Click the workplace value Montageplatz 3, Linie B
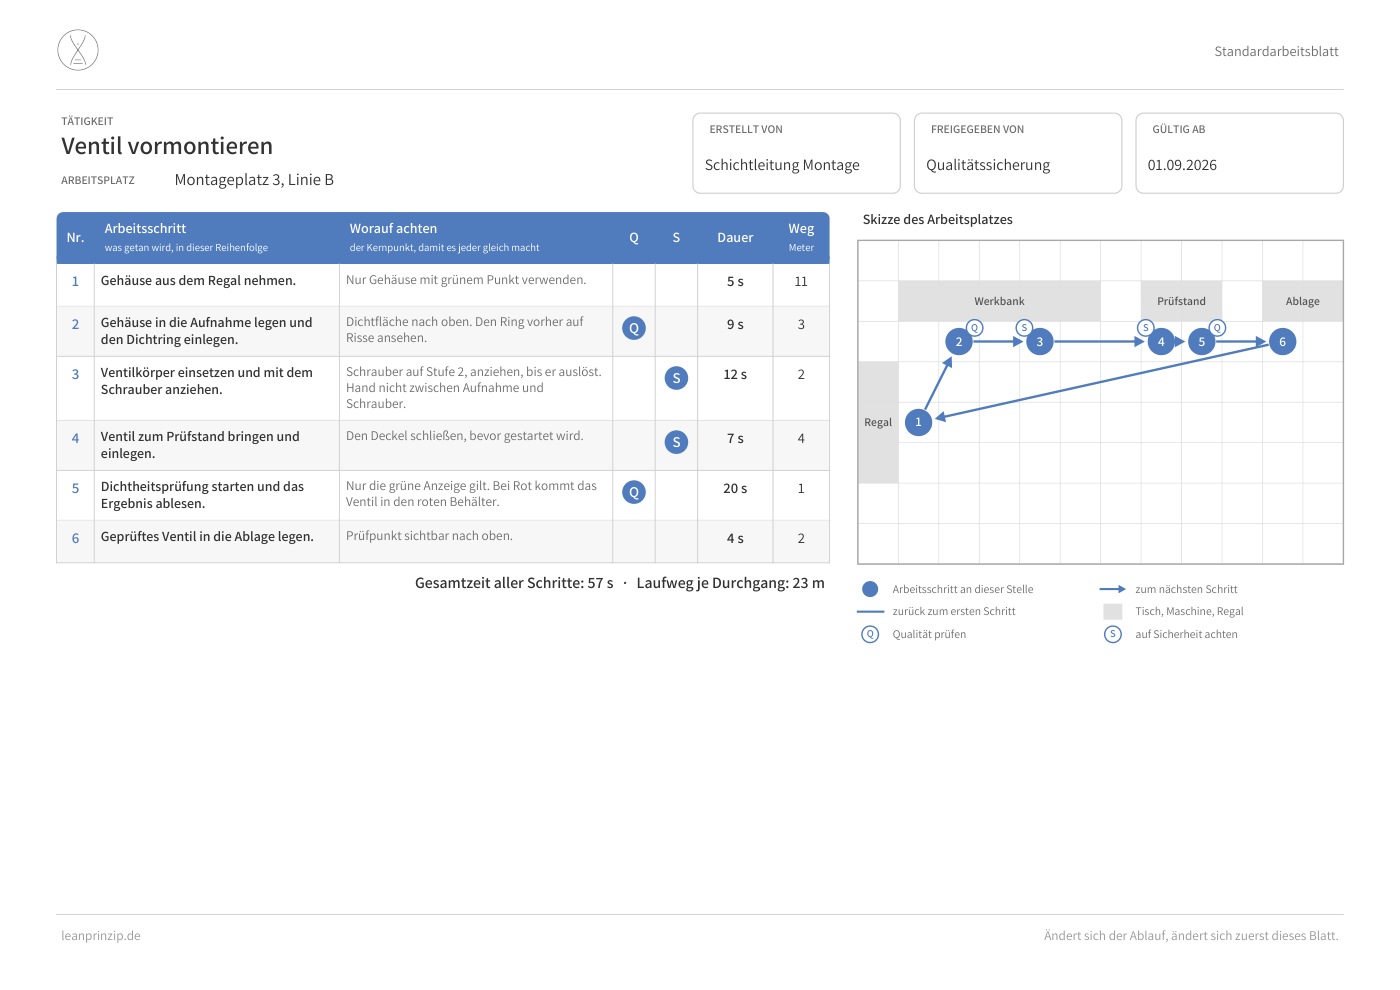Image resolution: width=1400 pixels, height=990 pixels. point(254,180)
